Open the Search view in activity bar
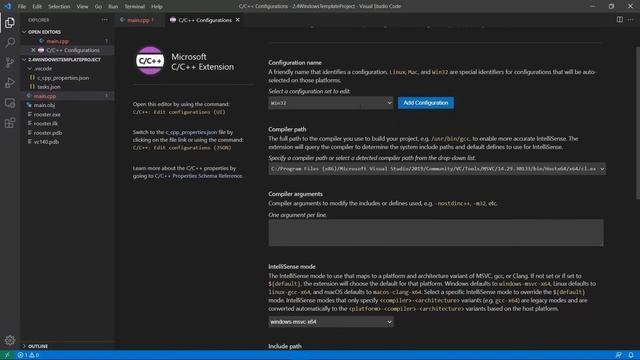640x360 pixels. 10,42
